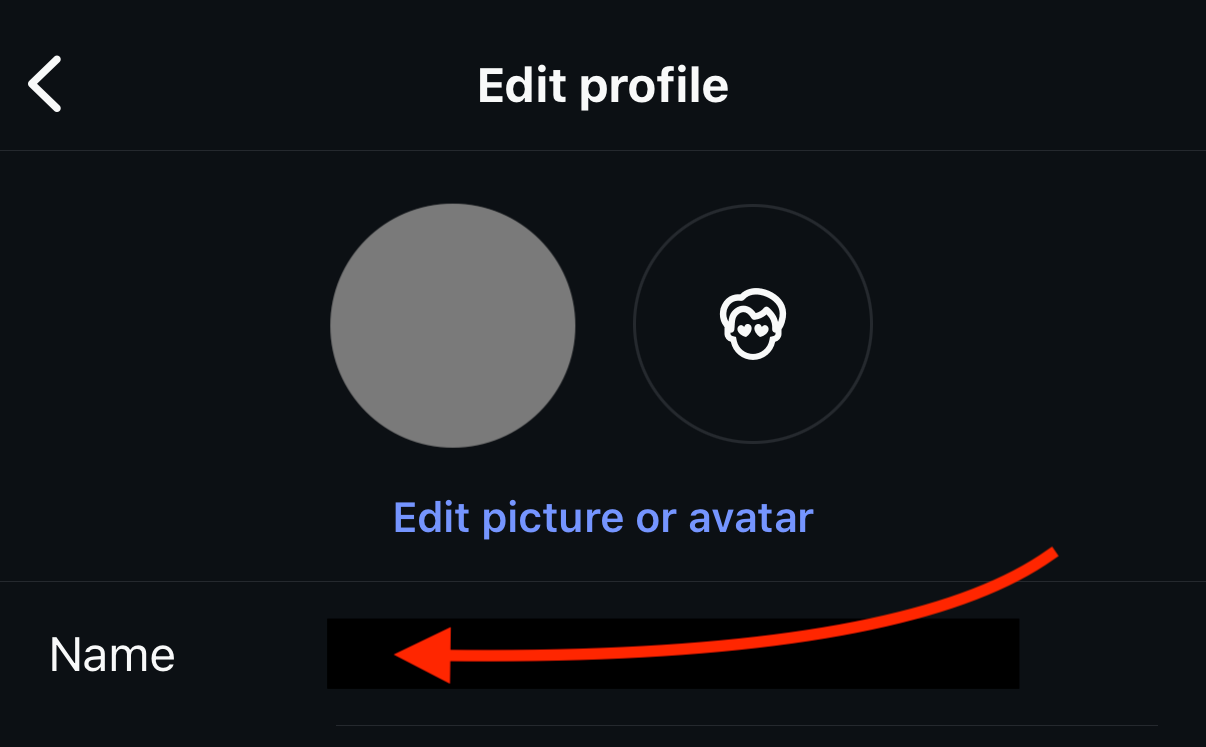
Task: Go back from the Edit profile screen
Action: (x=45, y=84)
